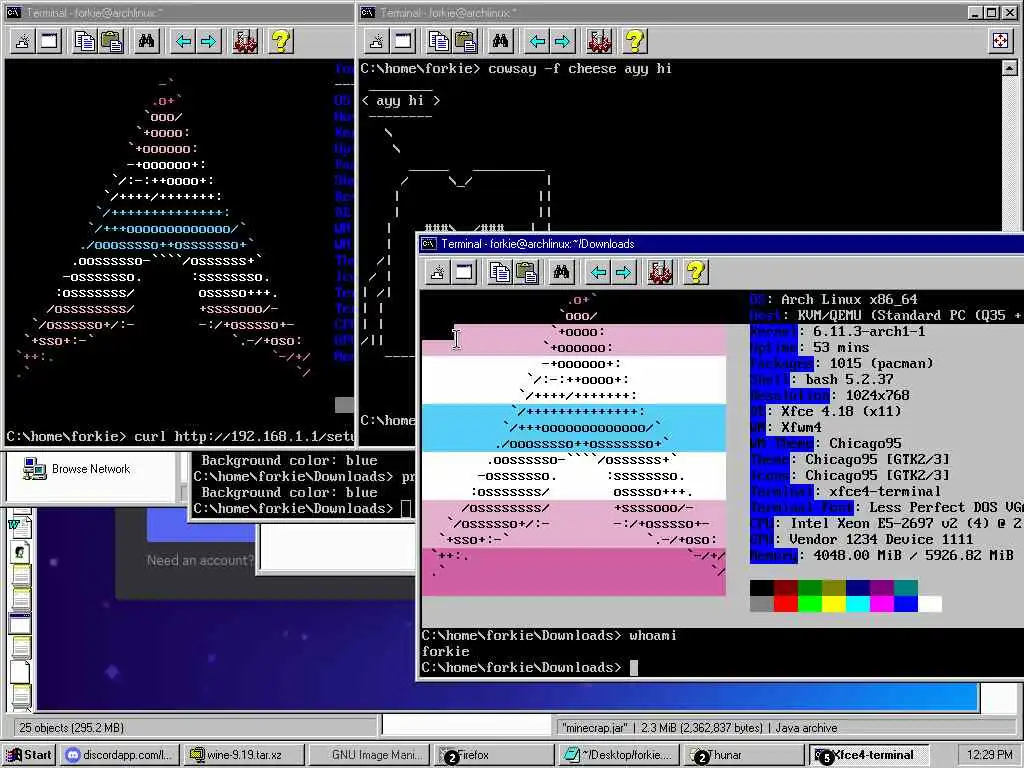Copy selection in the left neofetch terminal toolbar

click(x=85, y=41)
